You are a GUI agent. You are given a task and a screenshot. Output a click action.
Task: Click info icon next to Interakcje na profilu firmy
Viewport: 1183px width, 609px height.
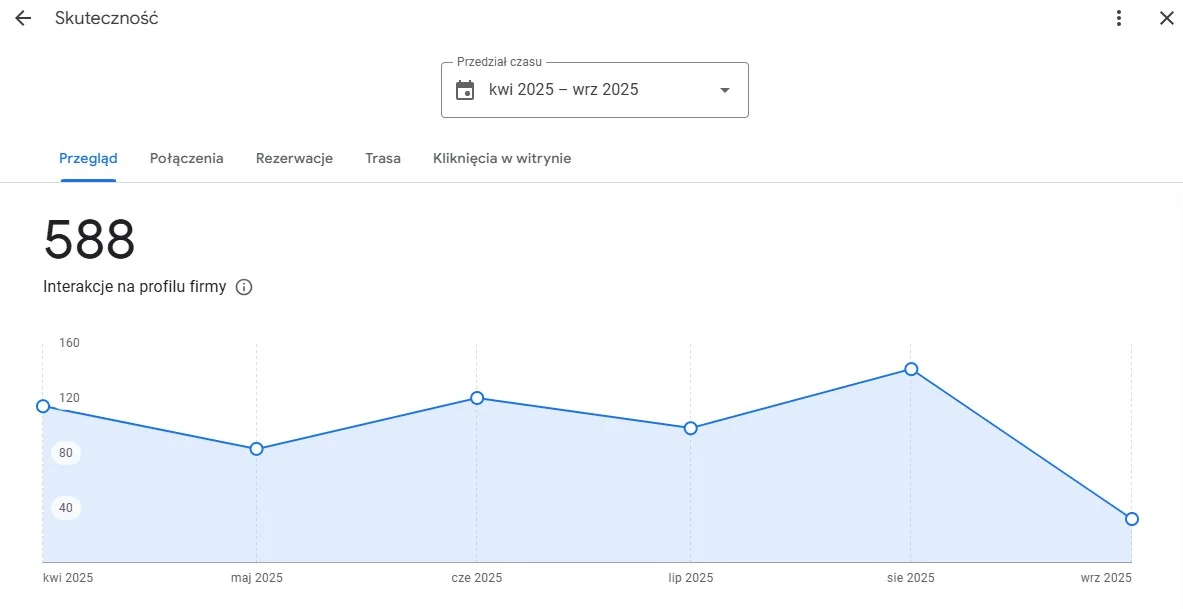[244, 287]
